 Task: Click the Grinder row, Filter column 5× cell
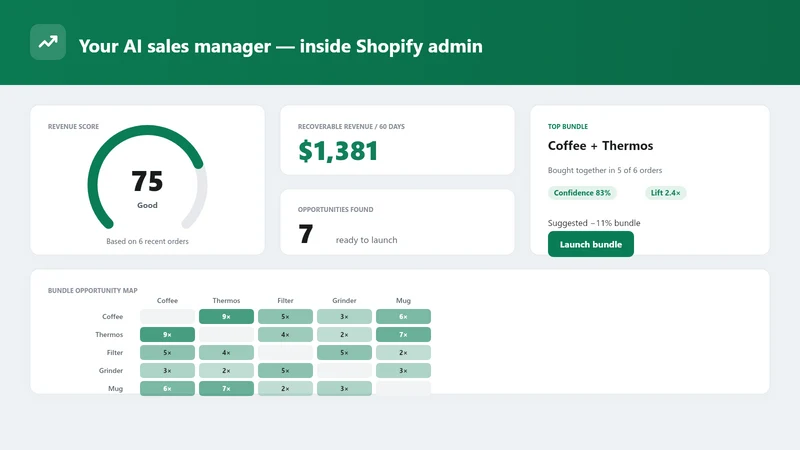(285, 370)
